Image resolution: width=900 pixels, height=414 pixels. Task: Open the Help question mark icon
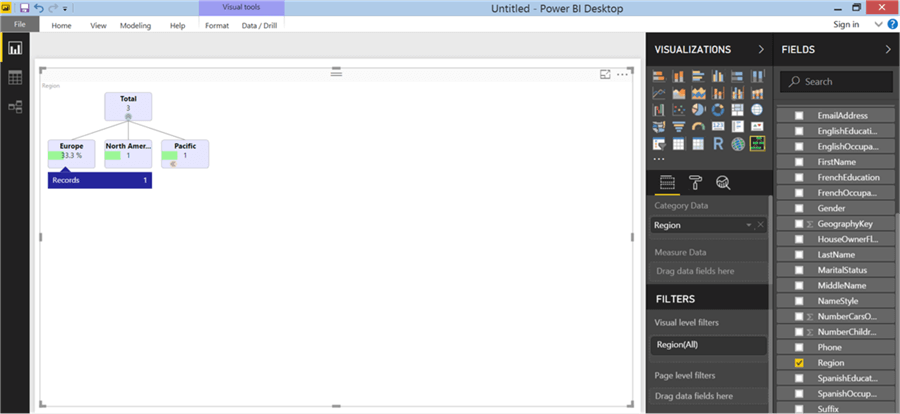[893, 24]
